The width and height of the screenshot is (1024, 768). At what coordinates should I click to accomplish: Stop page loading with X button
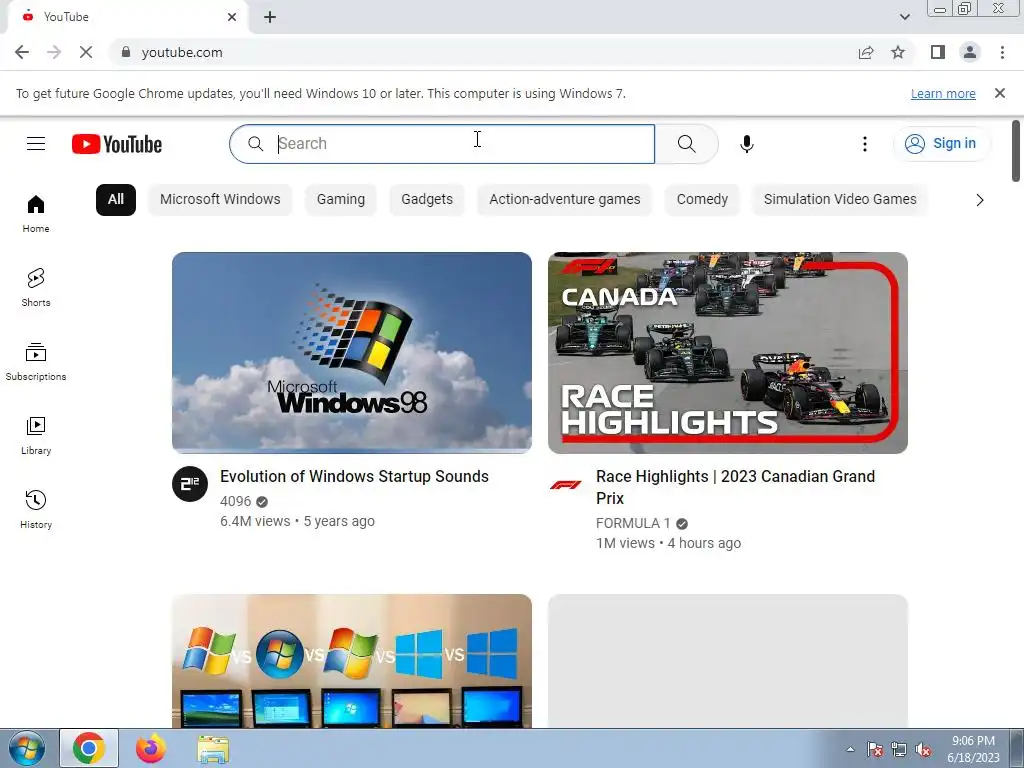tap(86, 52)
